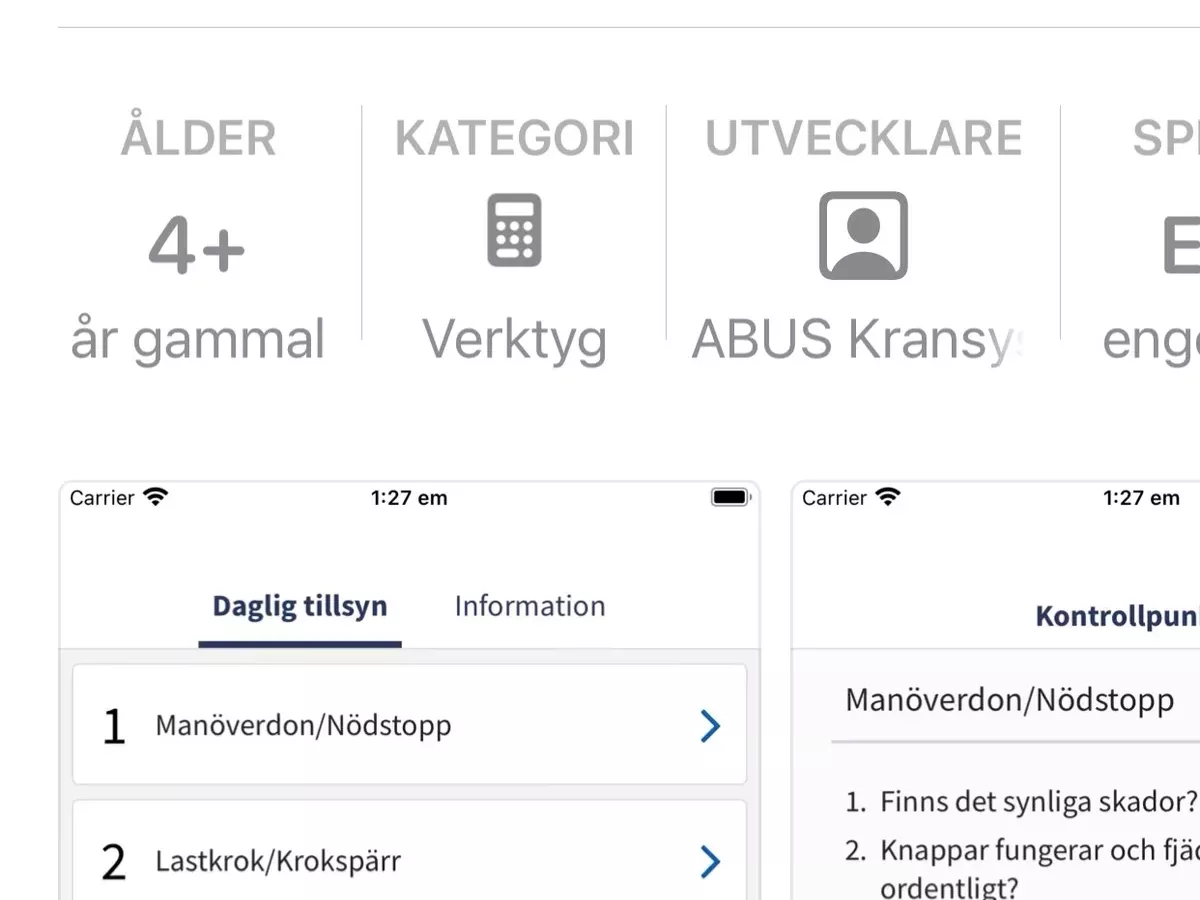Click the Wi-Fi icon in first screenshot
1200x900 pixels.
point(155,497)
